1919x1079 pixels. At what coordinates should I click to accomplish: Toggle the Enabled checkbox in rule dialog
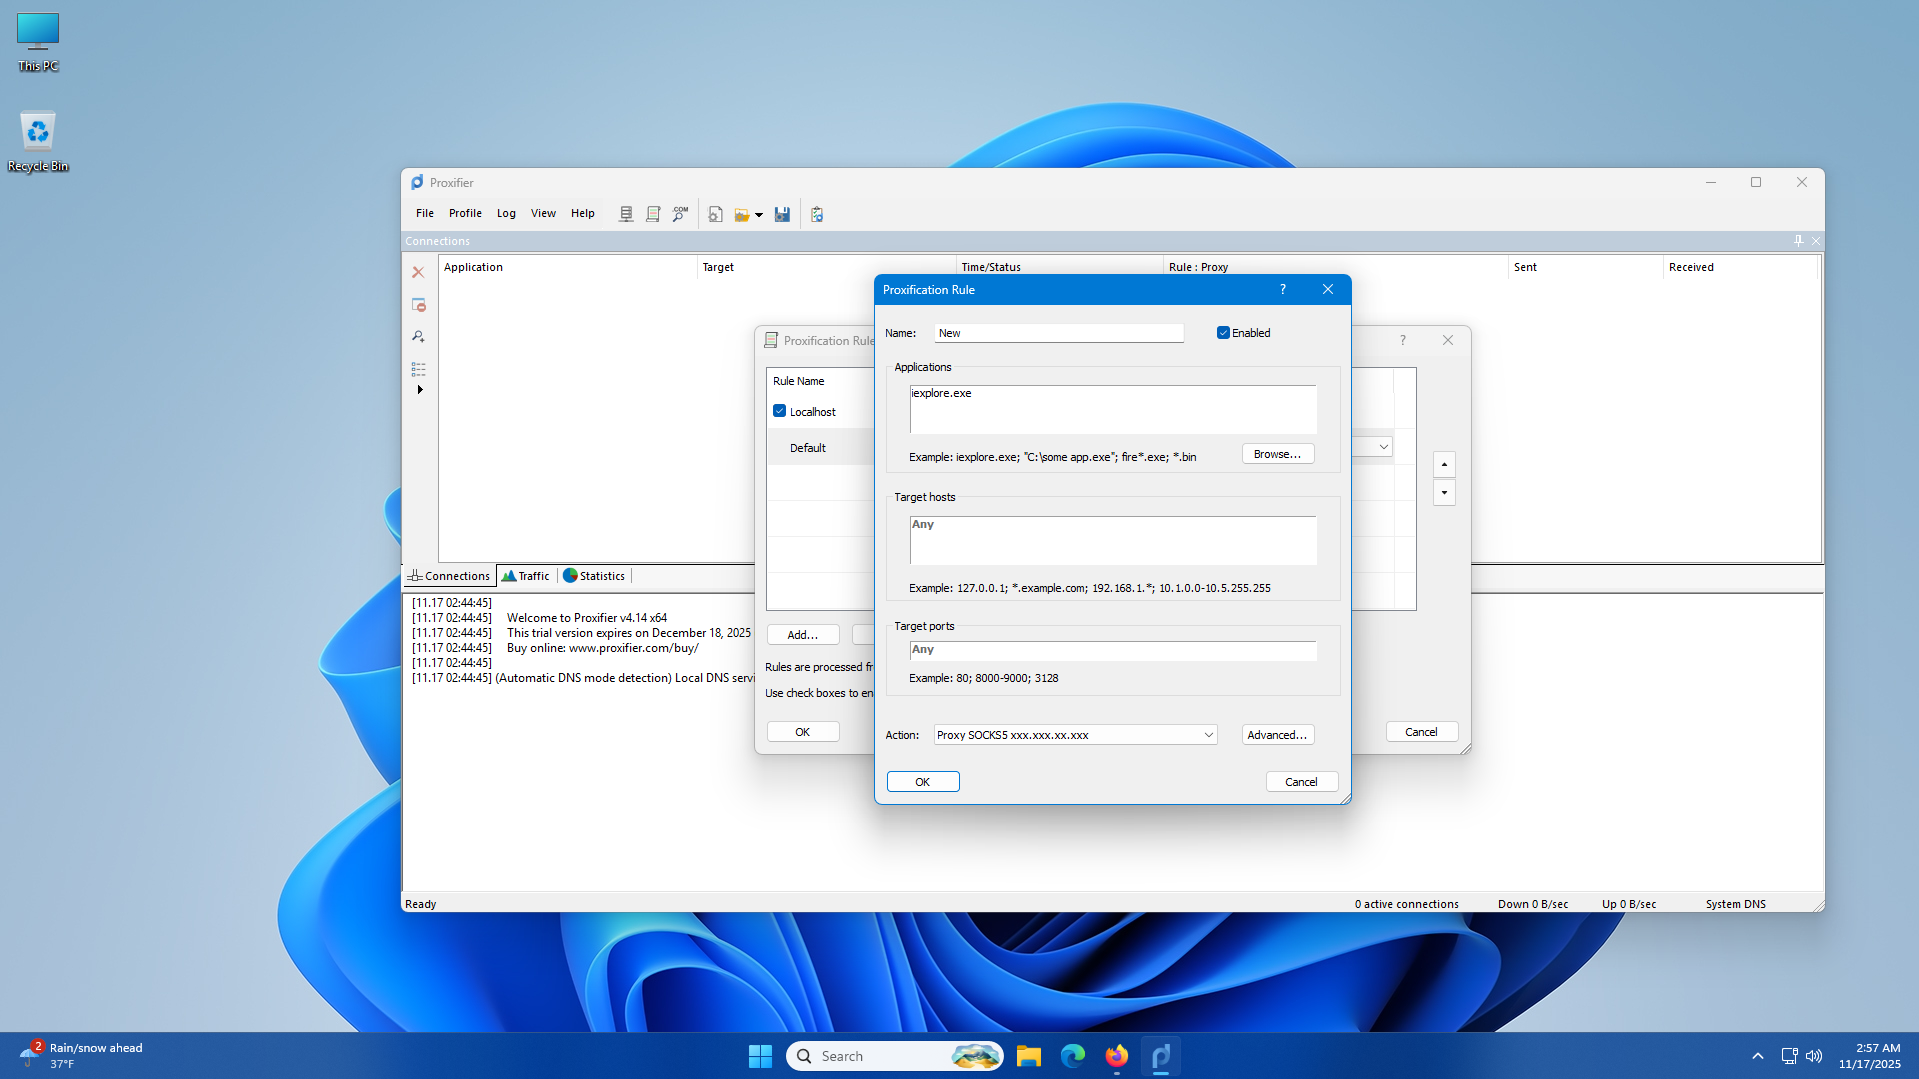pyautogui.click(x=1223, y=333)
